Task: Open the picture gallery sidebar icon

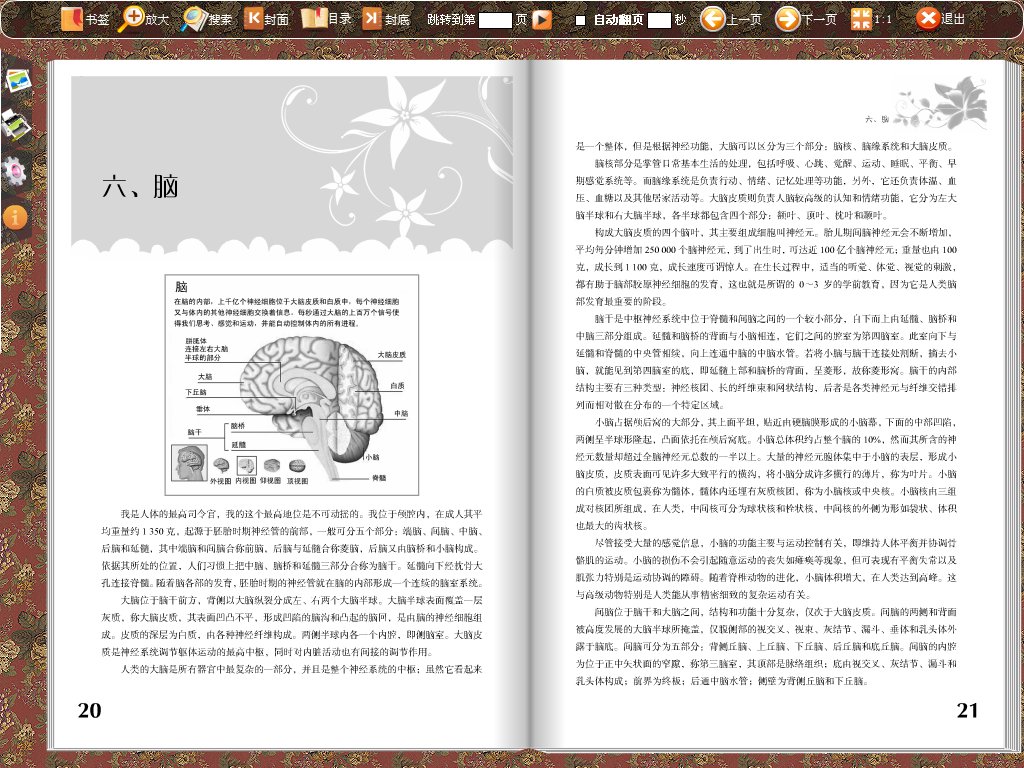Action: [18, 80]
